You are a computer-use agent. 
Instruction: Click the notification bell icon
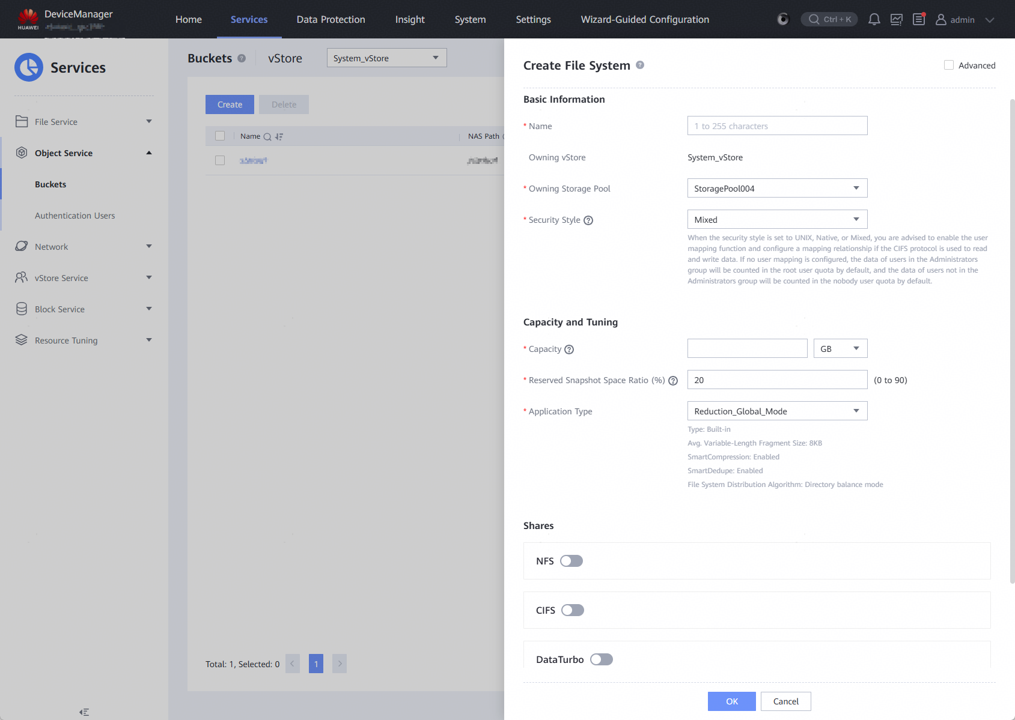(x=874, y=19)
